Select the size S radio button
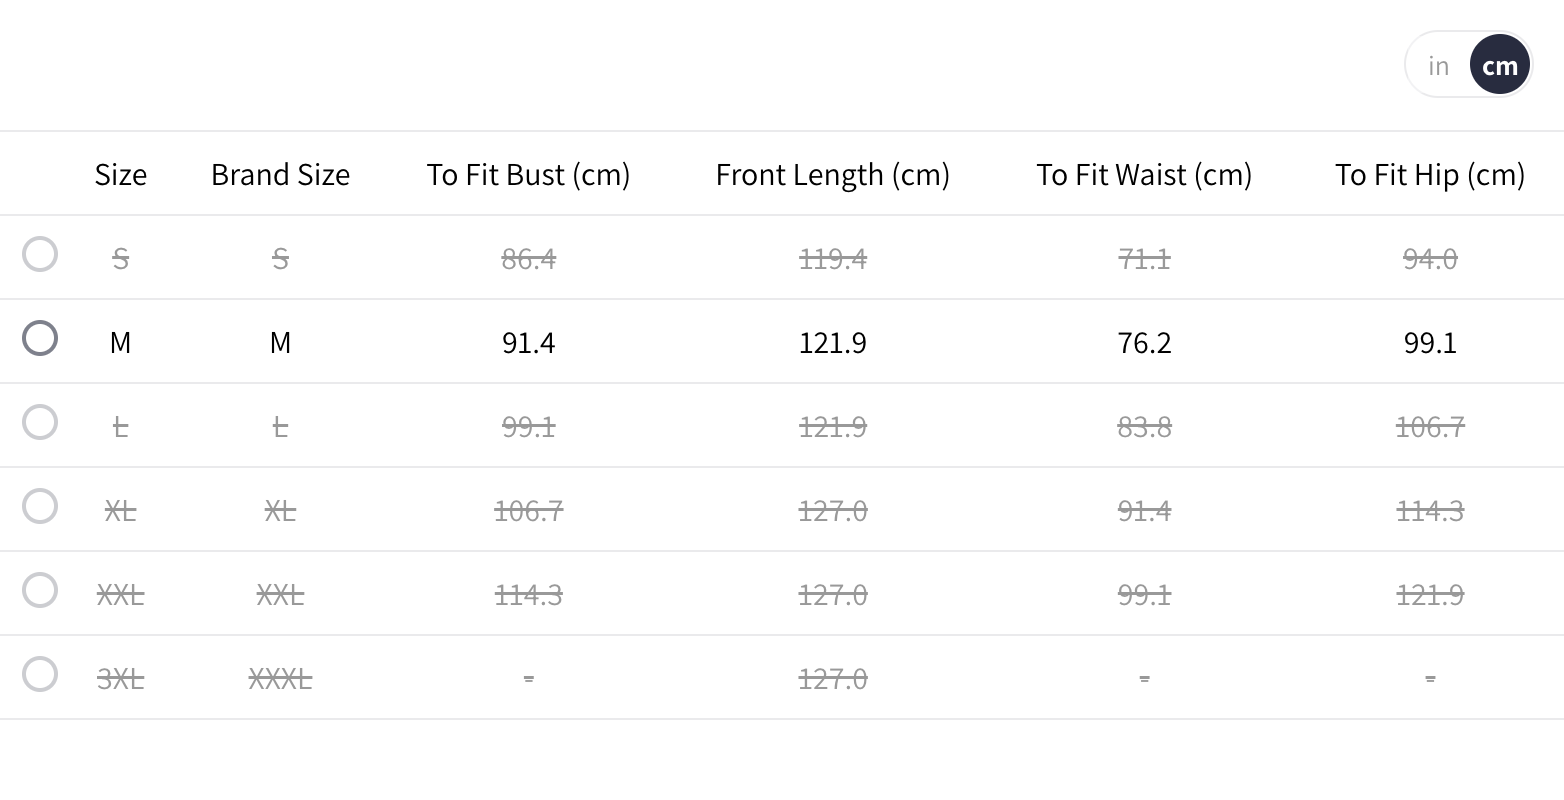This screenshot has height=800, width=1564. [40, 254]
